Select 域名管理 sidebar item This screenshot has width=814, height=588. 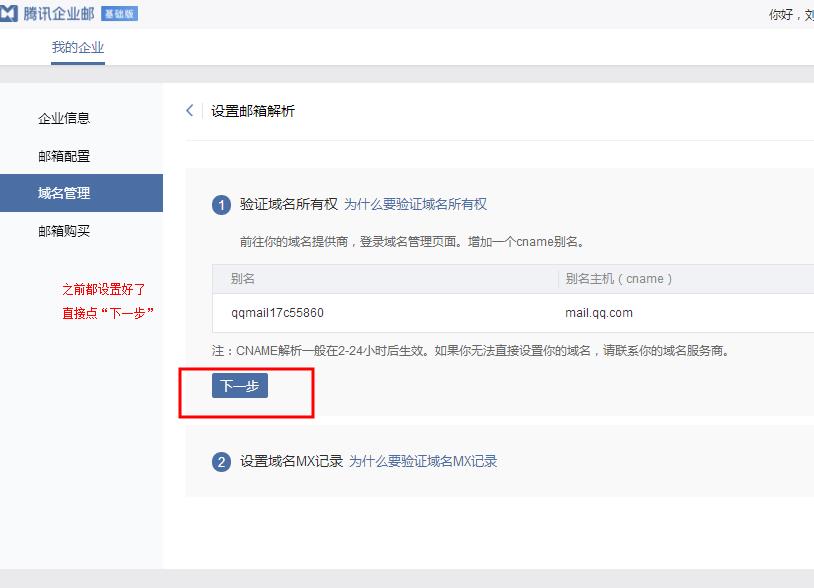pyautogui.click(x=64, y=193)
